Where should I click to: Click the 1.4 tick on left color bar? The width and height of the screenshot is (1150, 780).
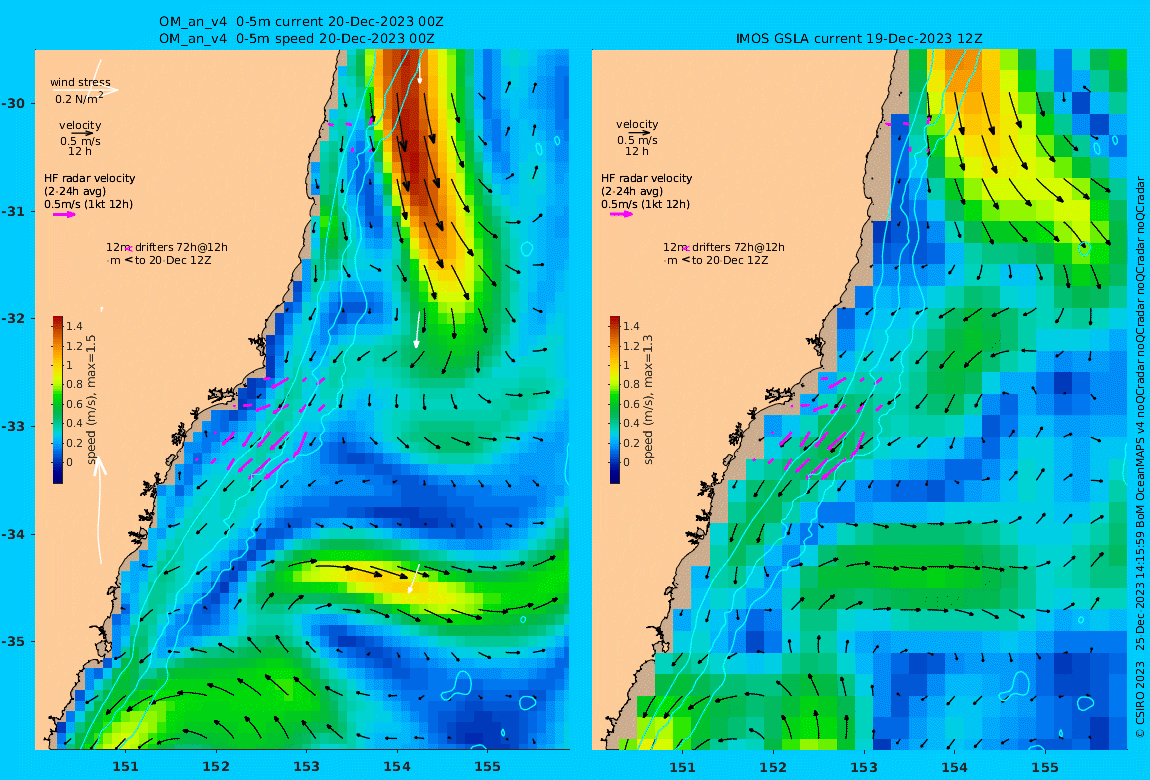pyautogui.click(x=74, y=326)
